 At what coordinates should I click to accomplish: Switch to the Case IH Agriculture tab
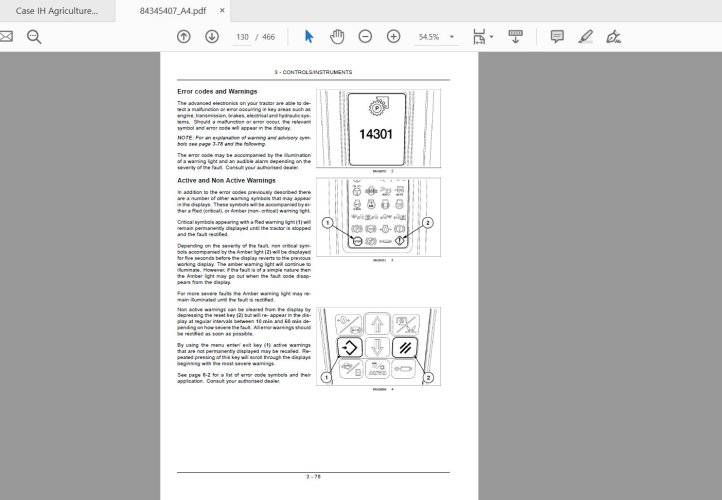[x=57, y=11]
